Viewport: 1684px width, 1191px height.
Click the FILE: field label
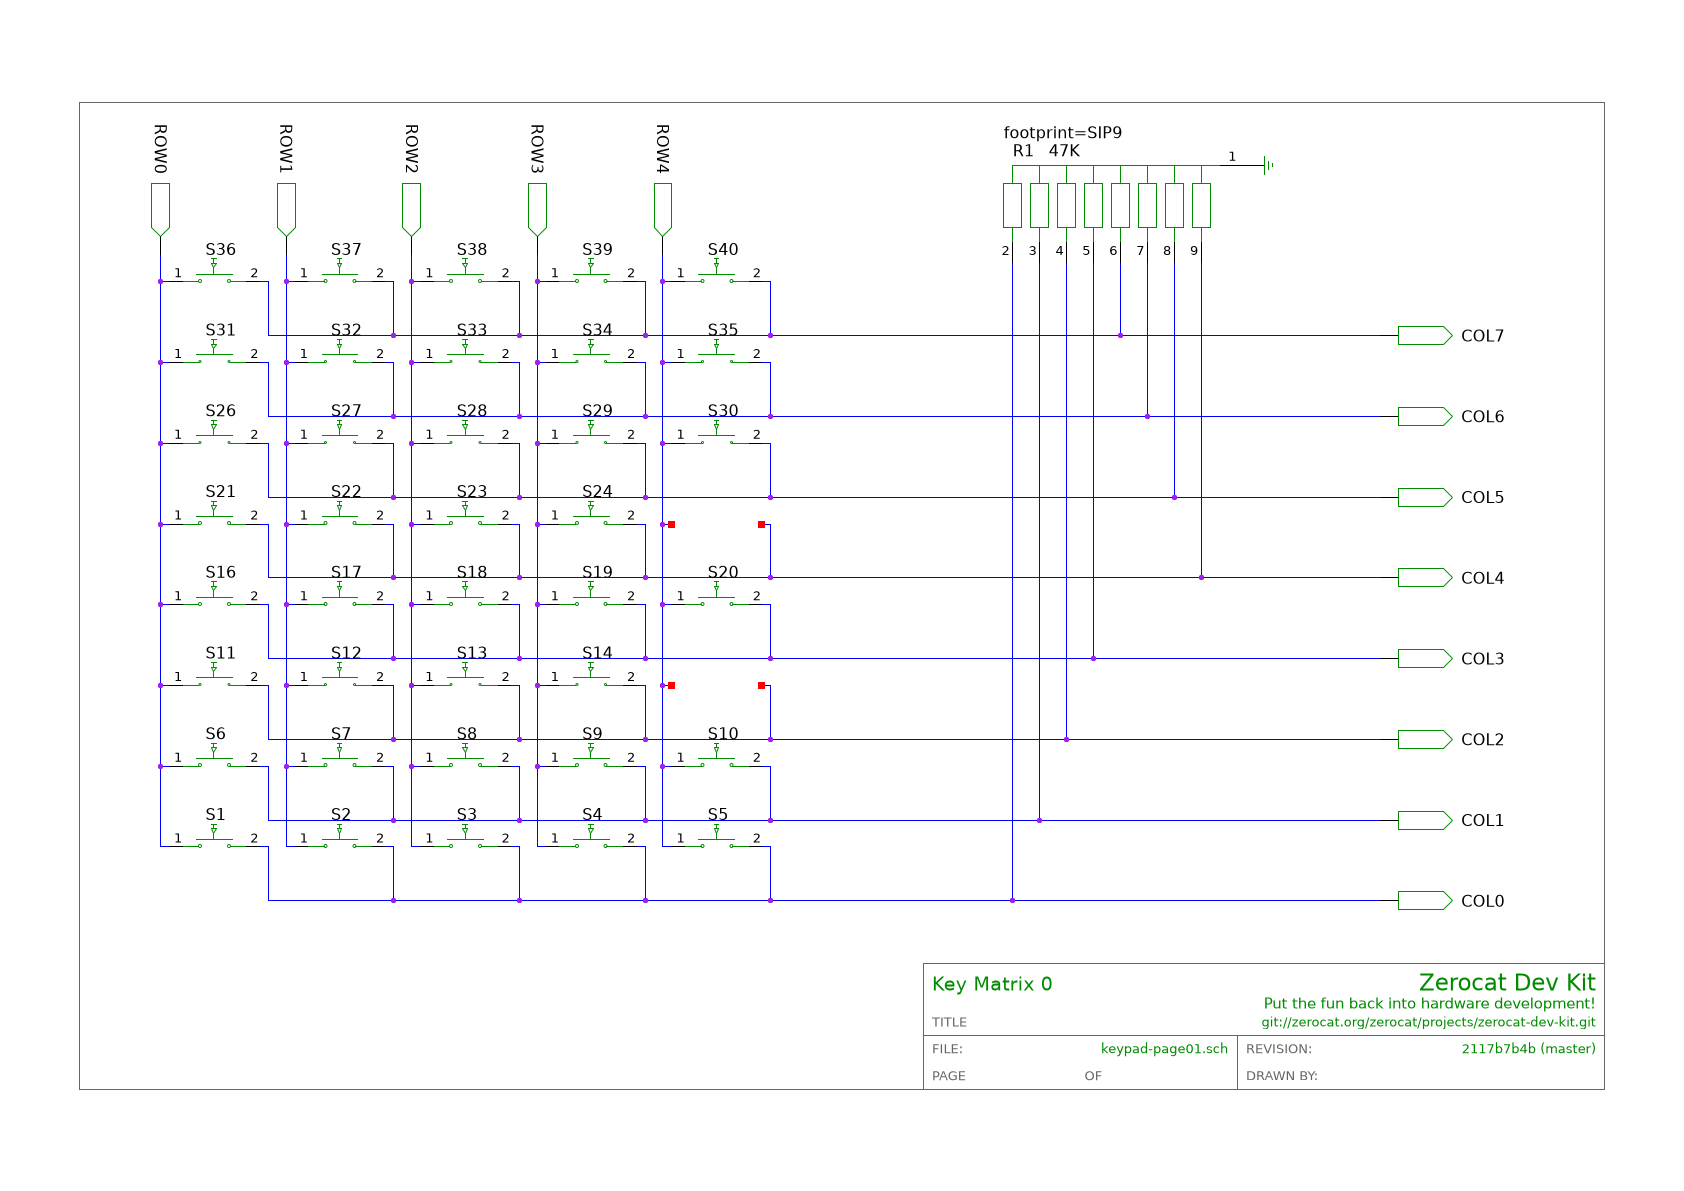(x=947, y=1049)
